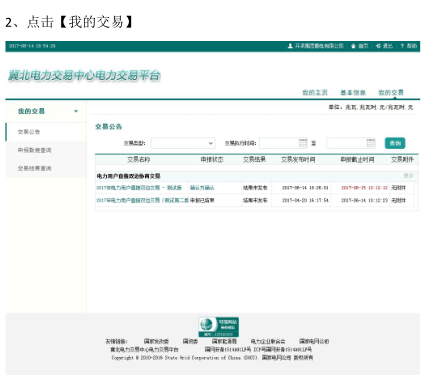Screen dimensions: 422x389
Task: Select 交易公告 in the left sidebar
Action: pos(29,132)
